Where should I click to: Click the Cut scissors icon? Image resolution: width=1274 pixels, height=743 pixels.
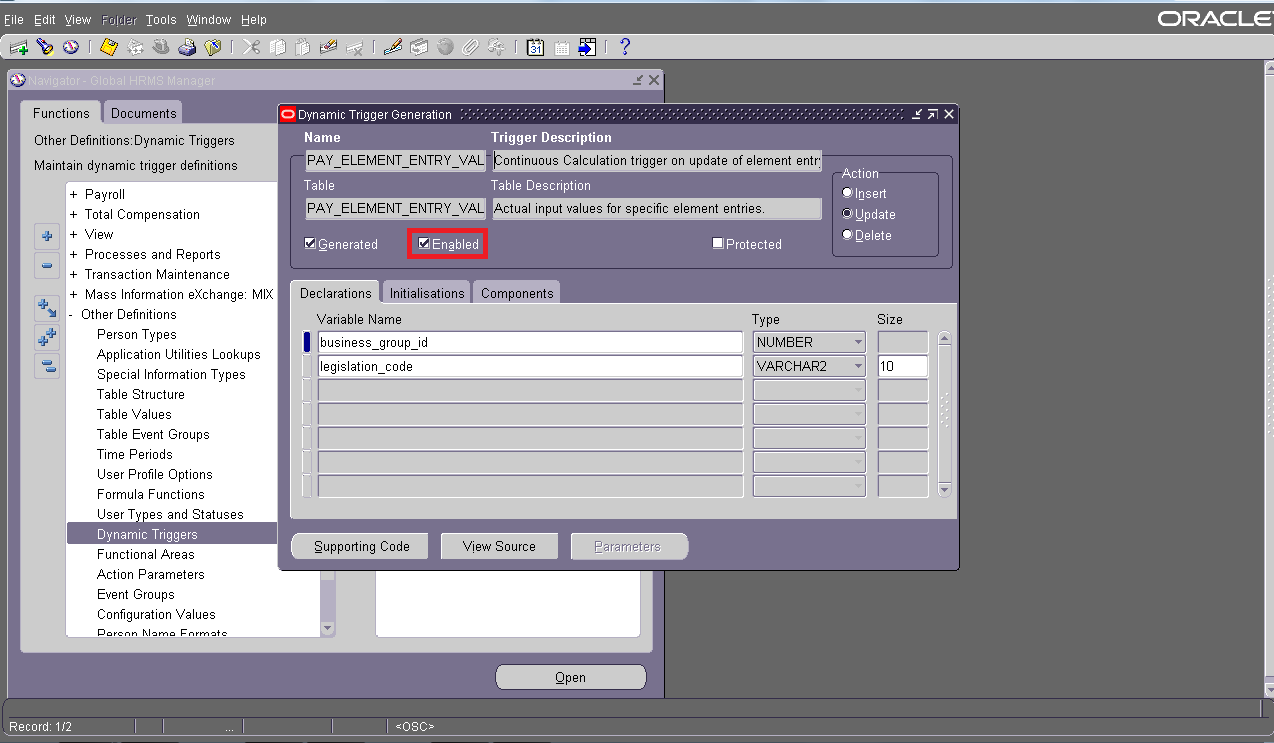coord(251,47)
